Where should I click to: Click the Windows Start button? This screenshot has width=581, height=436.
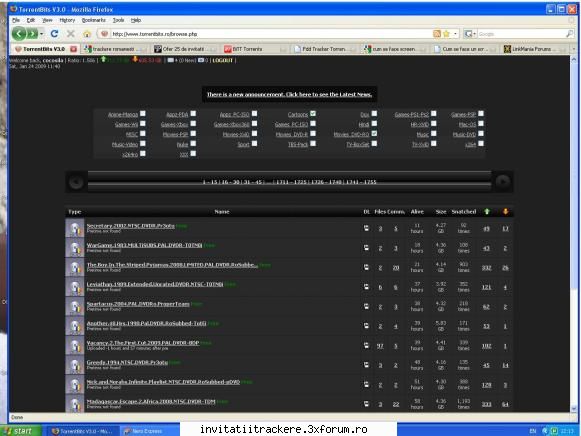click(x=21, y=431)
